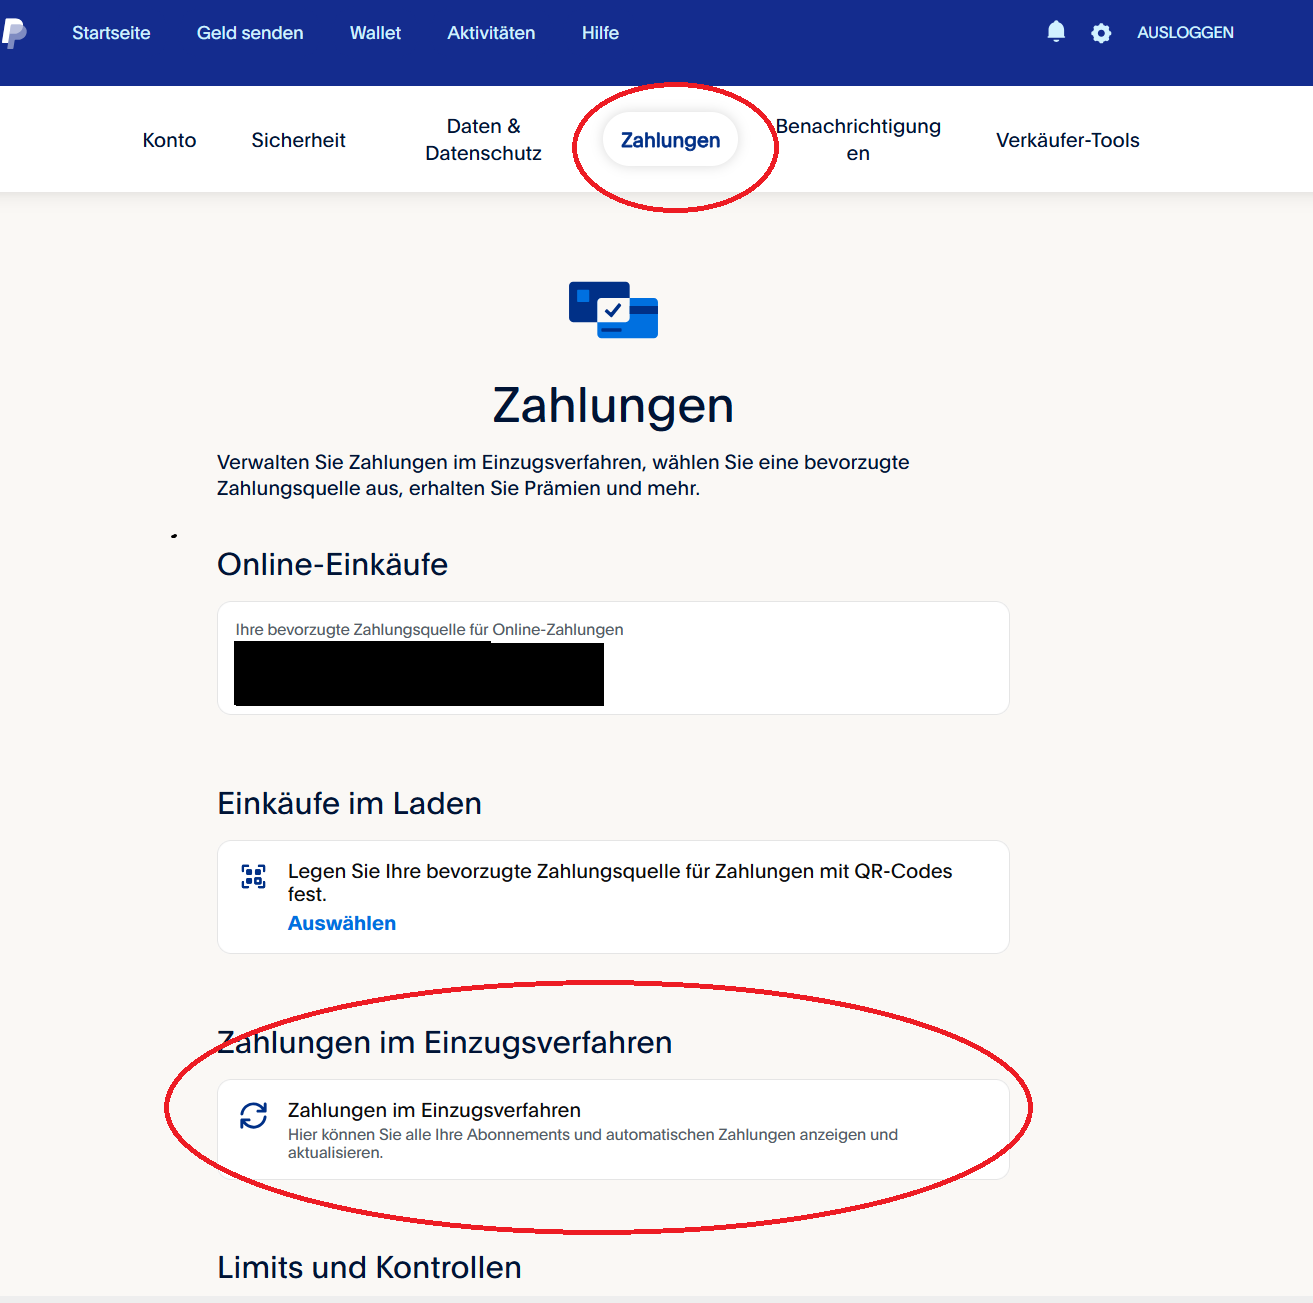Screen dimensions: 1313x1303
Task: Open the Wallet menu item
Action: [375, 33]
